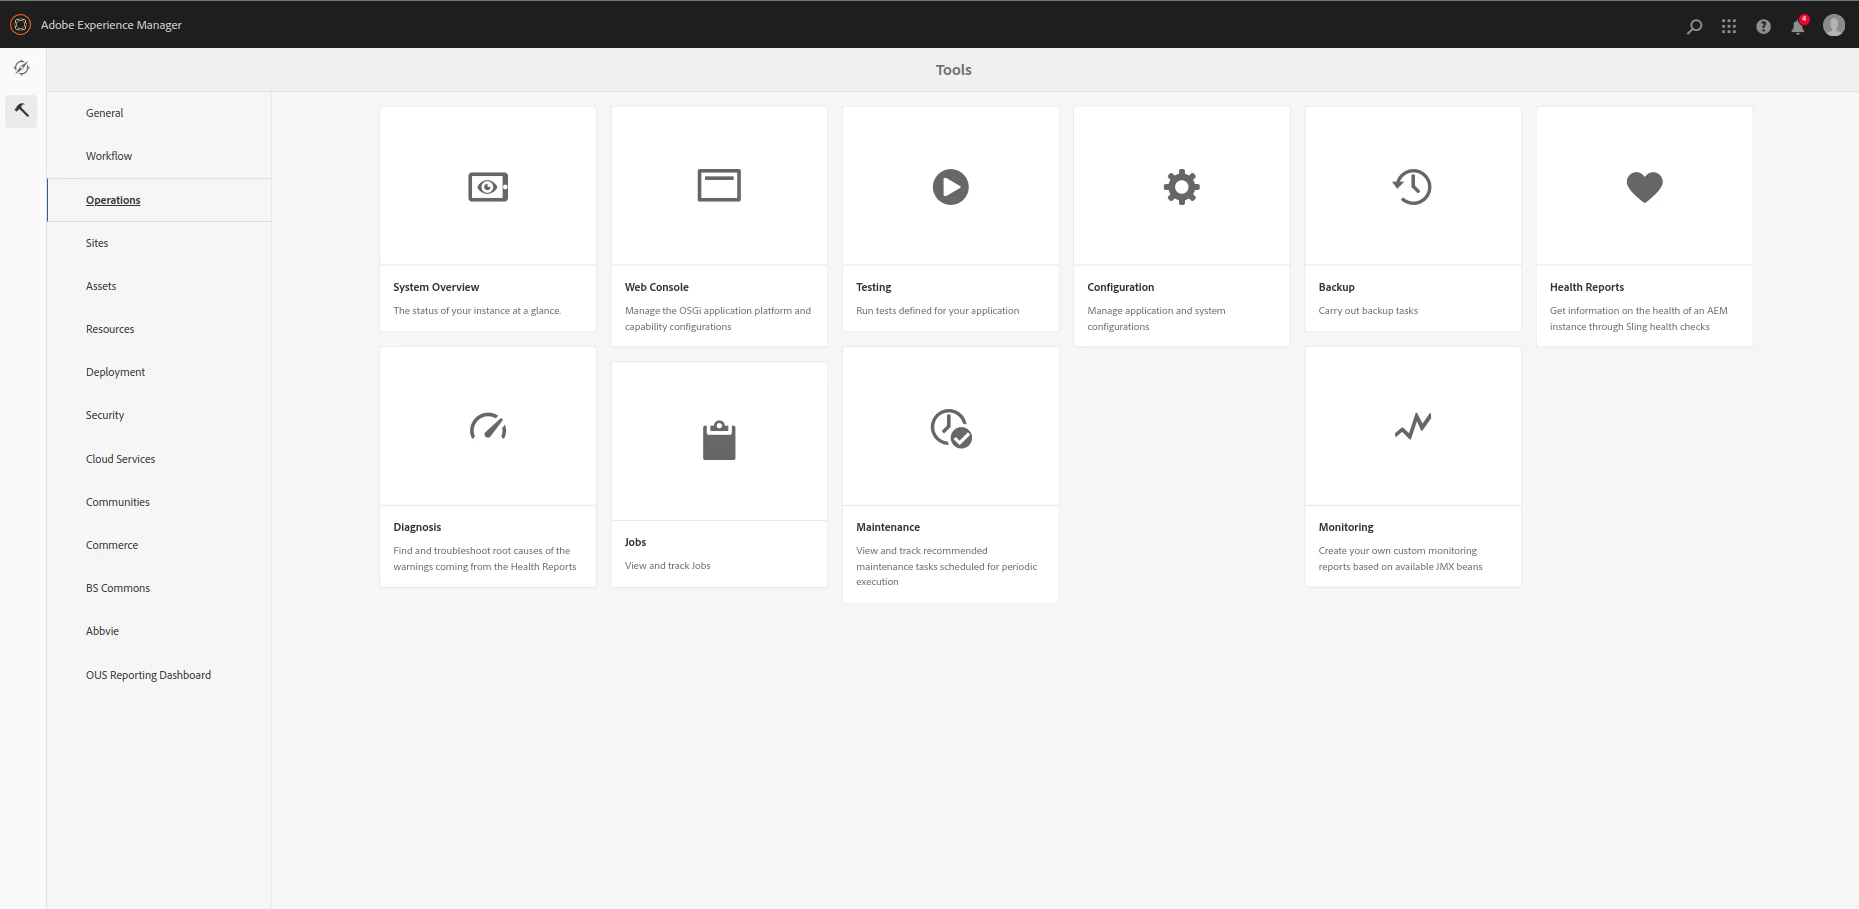1859x909 pixels.
Task: Click the Web Console window icon
Action: click(719, 186)
